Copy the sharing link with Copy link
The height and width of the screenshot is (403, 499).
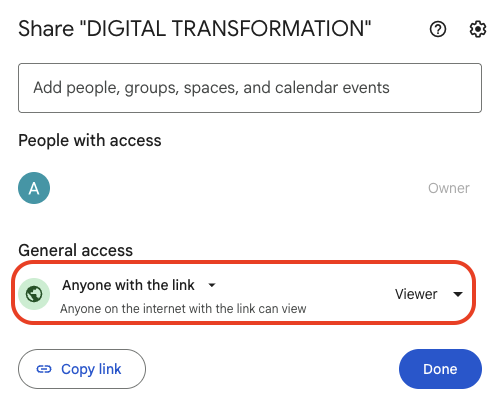point(82,369)
